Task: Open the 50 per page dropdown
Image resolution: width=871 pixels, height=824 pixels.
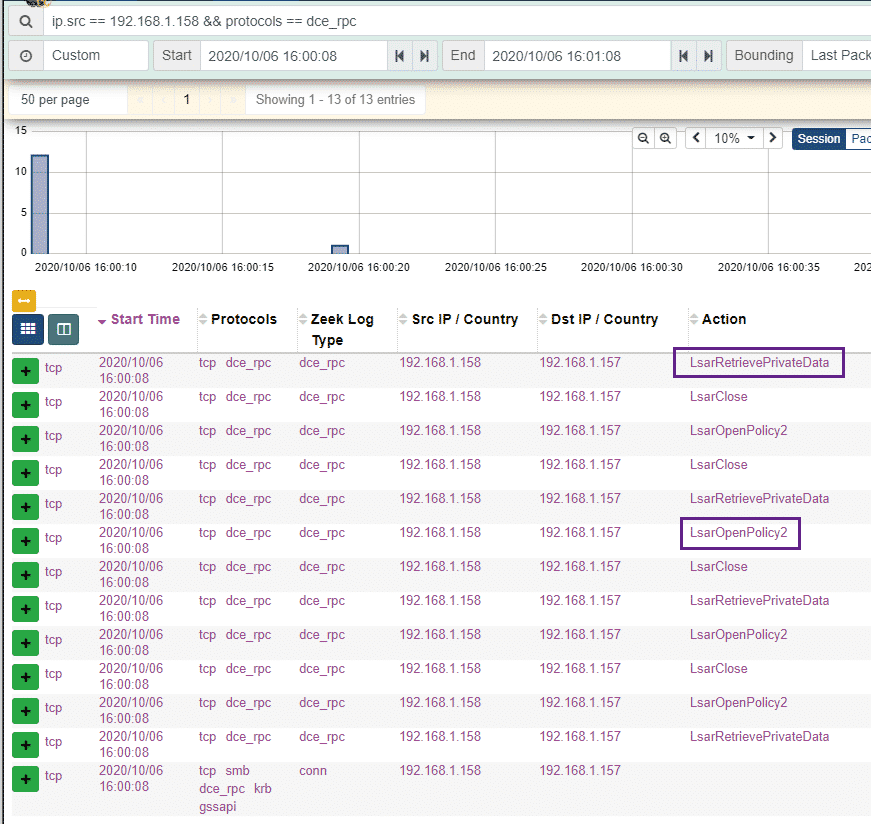Action: coord(68,100)
